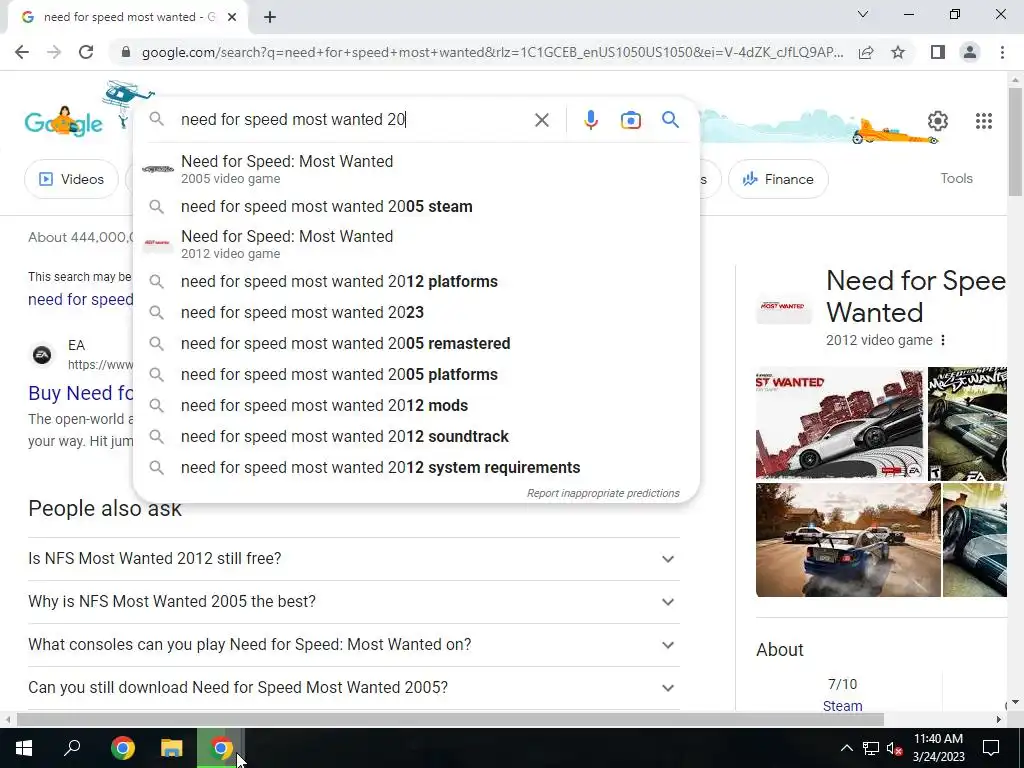Open the Tools search options
This screenshot has height=768, width=1024.
pos(956,178)
